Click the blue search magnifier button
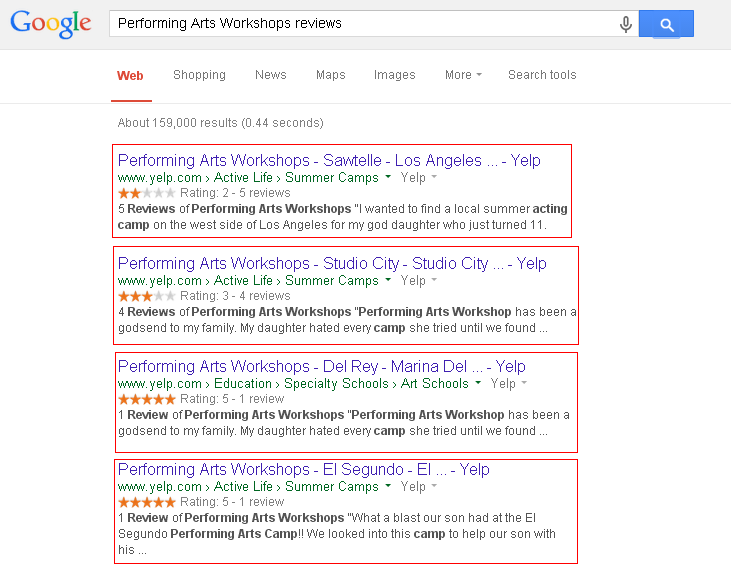This screenshot has width=731, height=575. click(666, 24)
